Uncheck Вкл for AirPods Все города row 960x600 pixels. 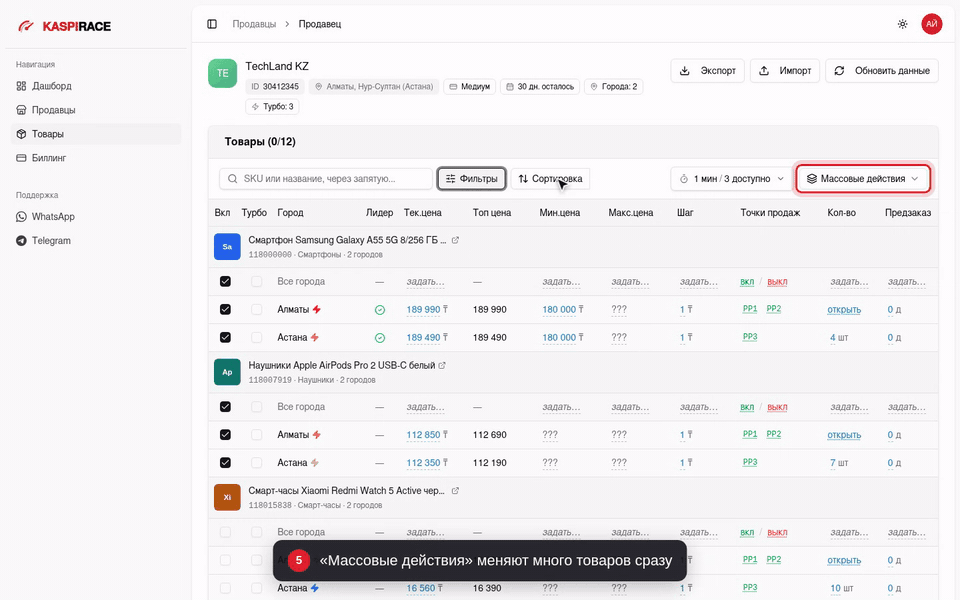tap(225, 407)
